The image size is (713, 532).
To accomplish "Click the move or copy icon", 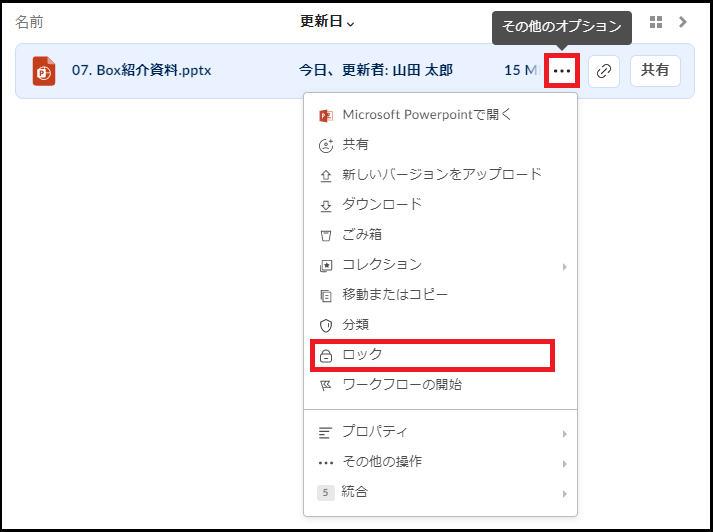I will point(326,296).
